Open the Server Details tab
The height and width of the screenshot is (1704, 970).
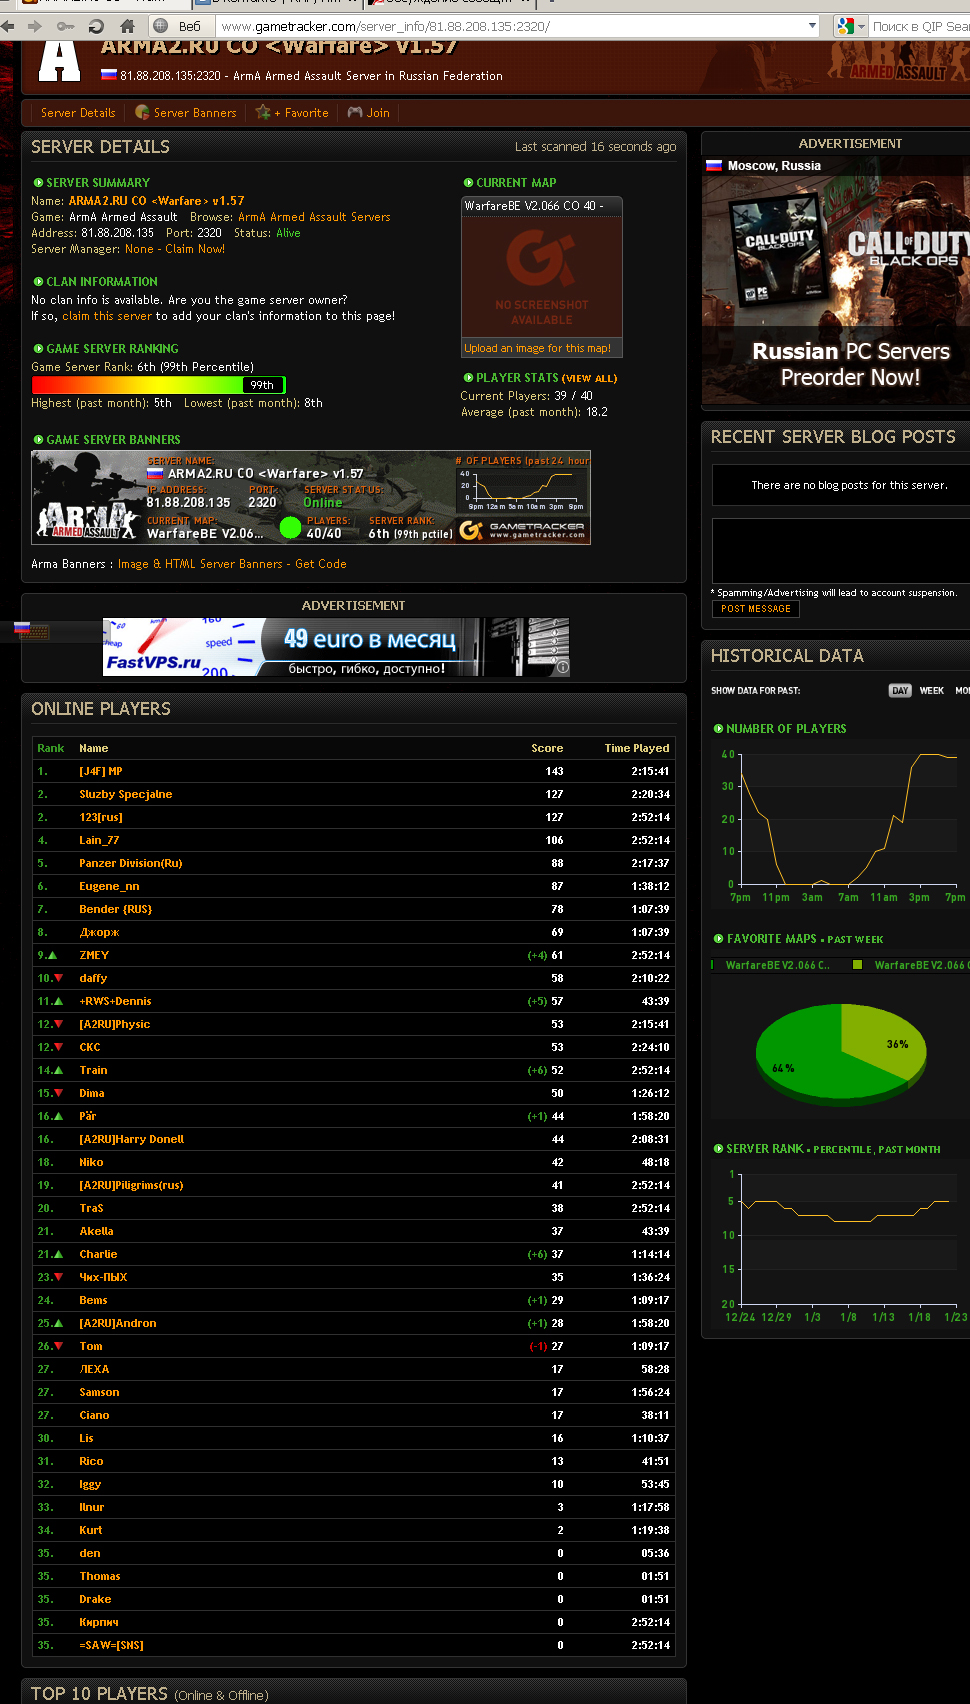pyautogui.click(x=78, y=113)
